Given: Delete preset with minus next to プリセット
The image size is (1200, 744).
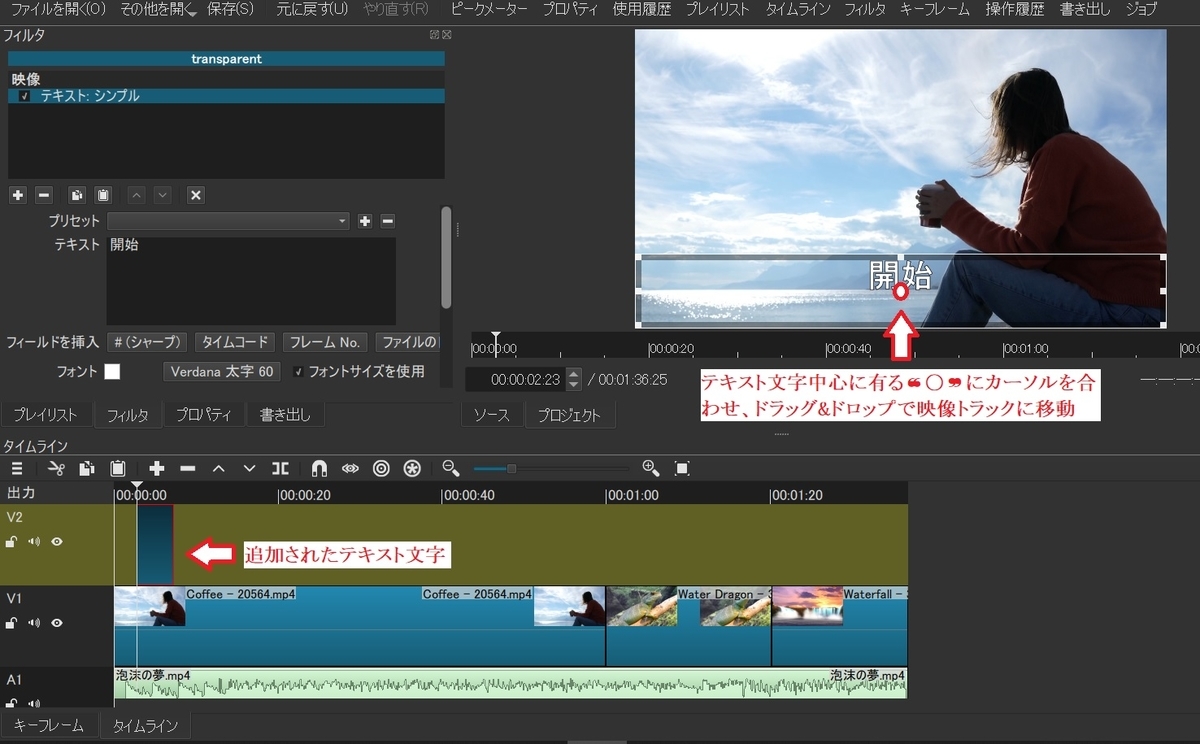Looking at the screenshot, I should (x=388, y=221).
